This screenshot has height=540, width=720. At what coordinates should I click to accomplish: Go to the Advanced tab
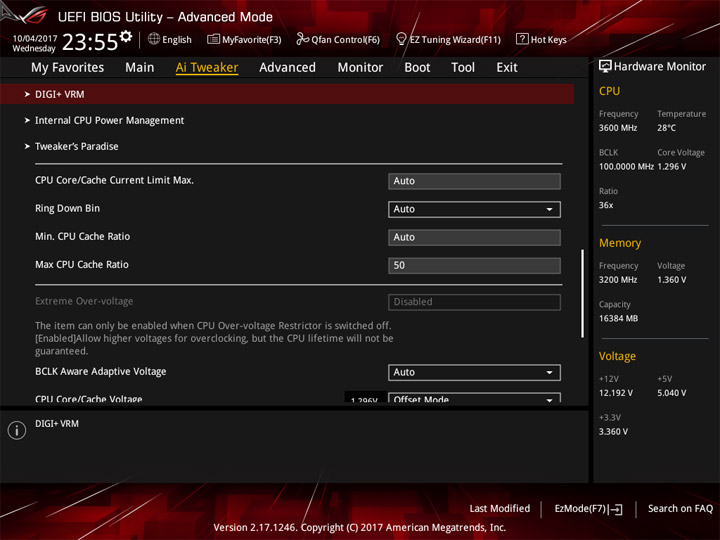point(287,68)
